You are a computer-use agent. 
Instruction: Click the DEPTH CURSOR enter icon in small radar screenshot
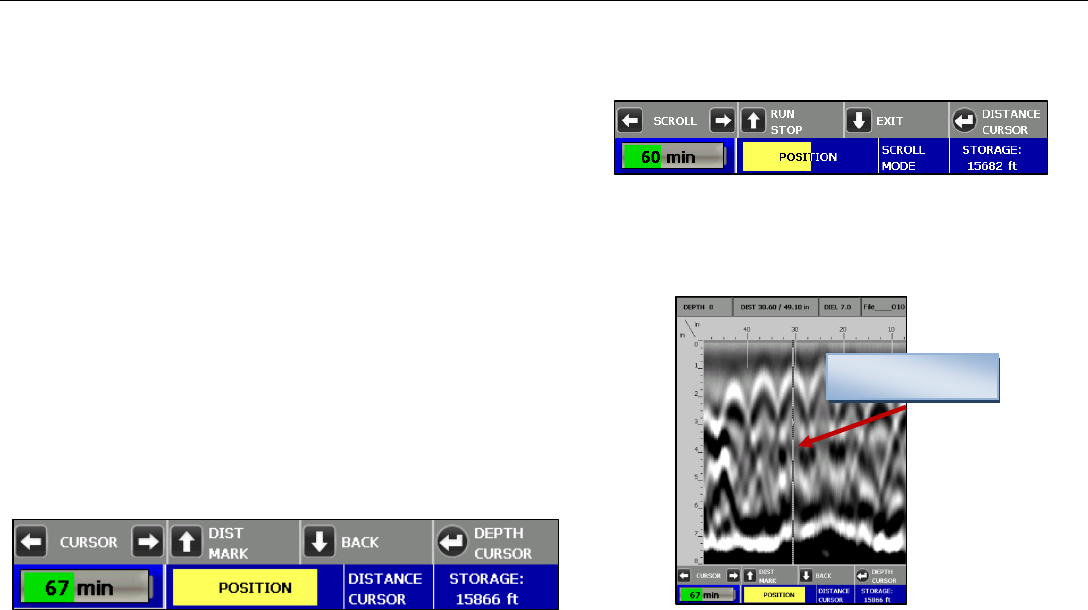(862, 575)
